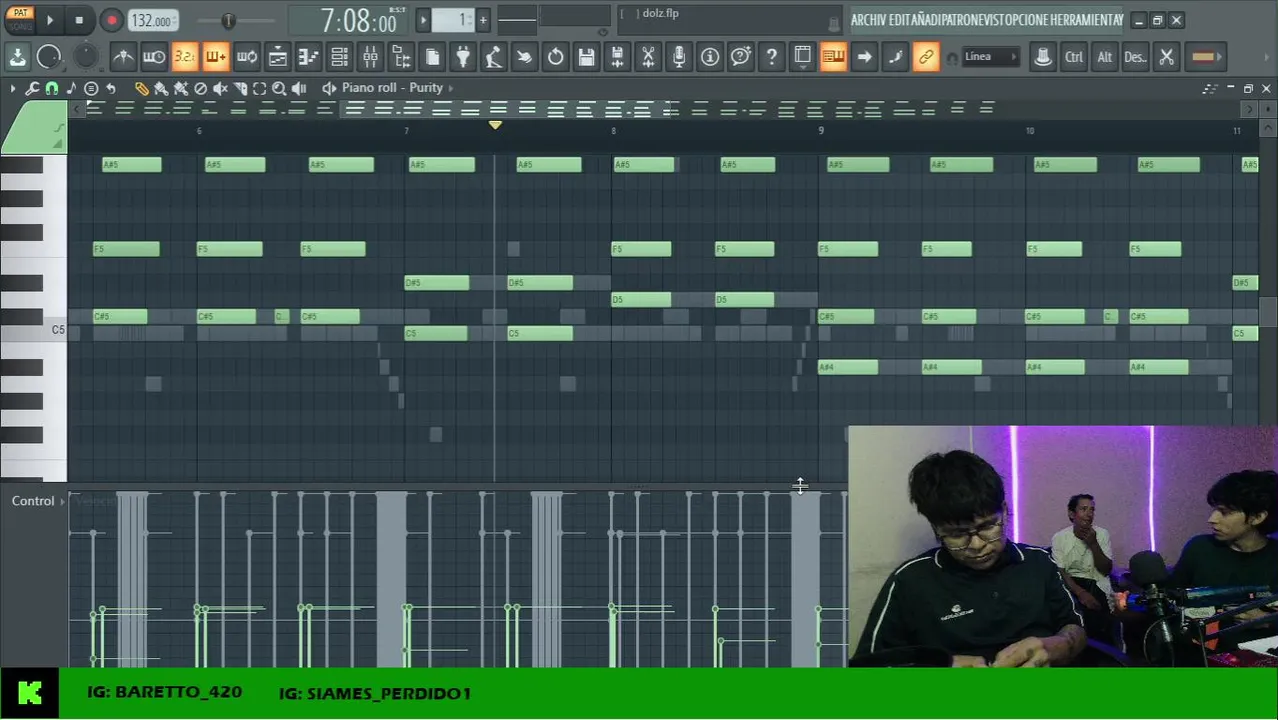This screenshot has height=720, width=1278.
Task: Open the arrange windows dropdown icon
Action: click(802, 57)
